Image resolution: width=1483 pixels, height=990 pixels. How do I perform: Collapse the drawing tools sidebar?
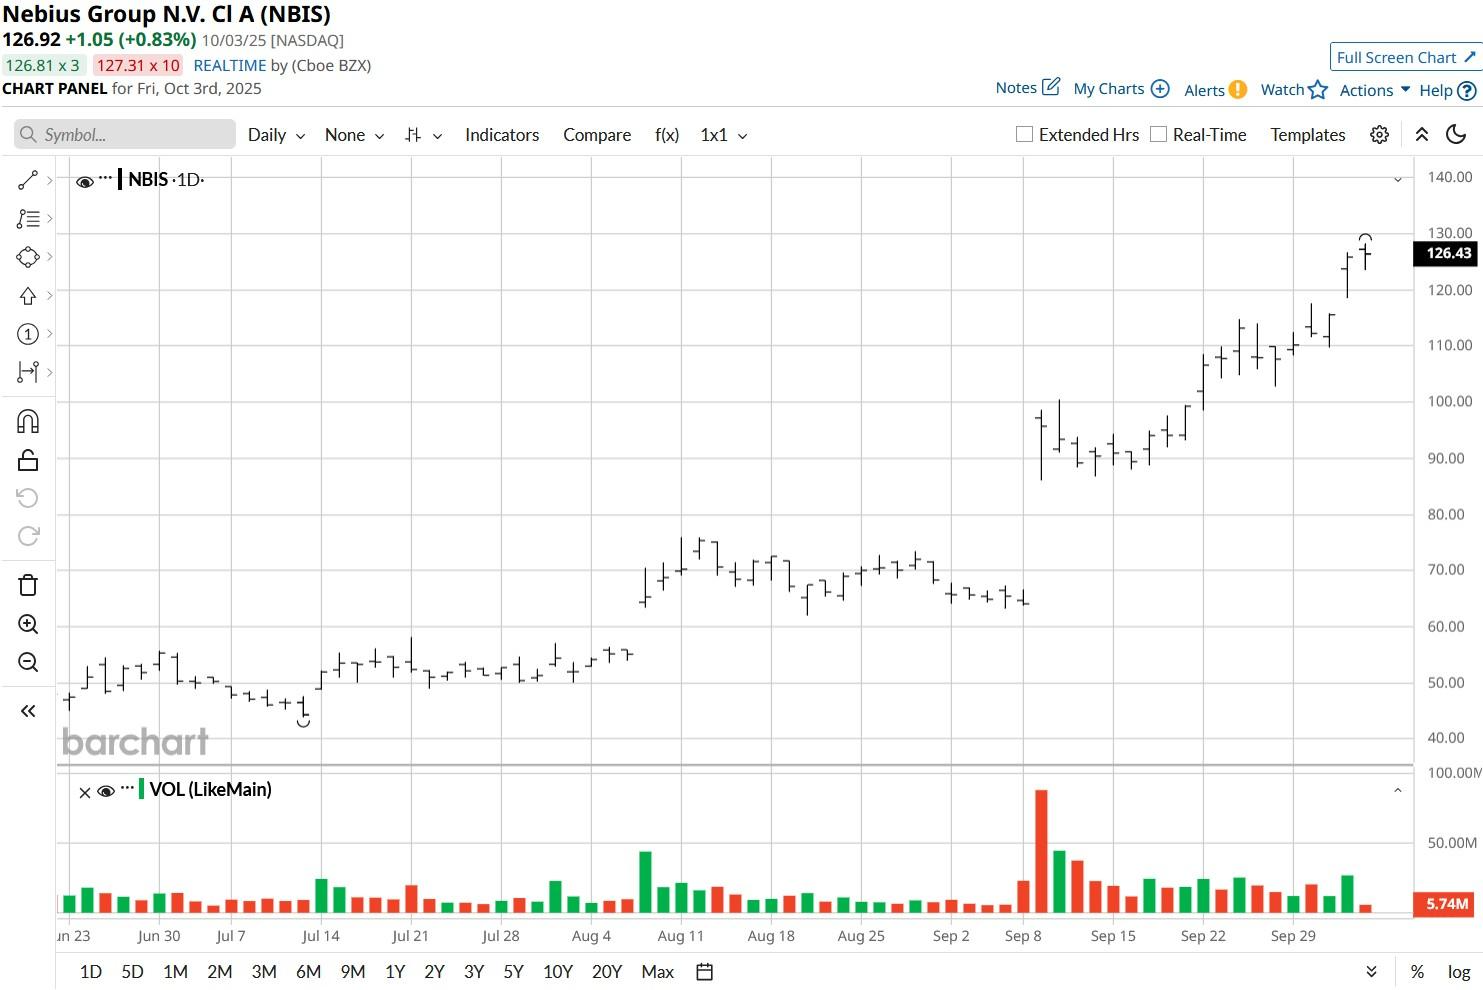(x=28, y=711)
